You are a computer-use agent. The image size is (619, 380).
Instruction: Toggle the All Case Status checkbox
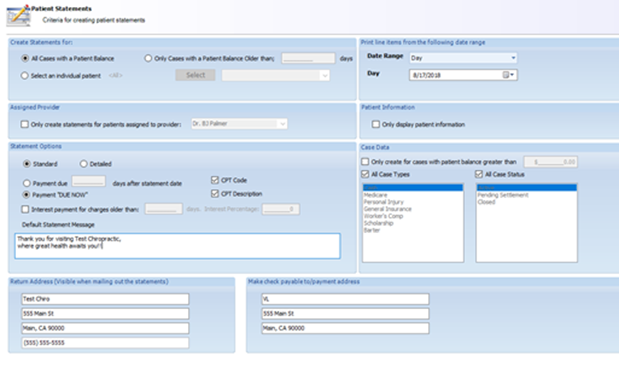coord(479,174)
